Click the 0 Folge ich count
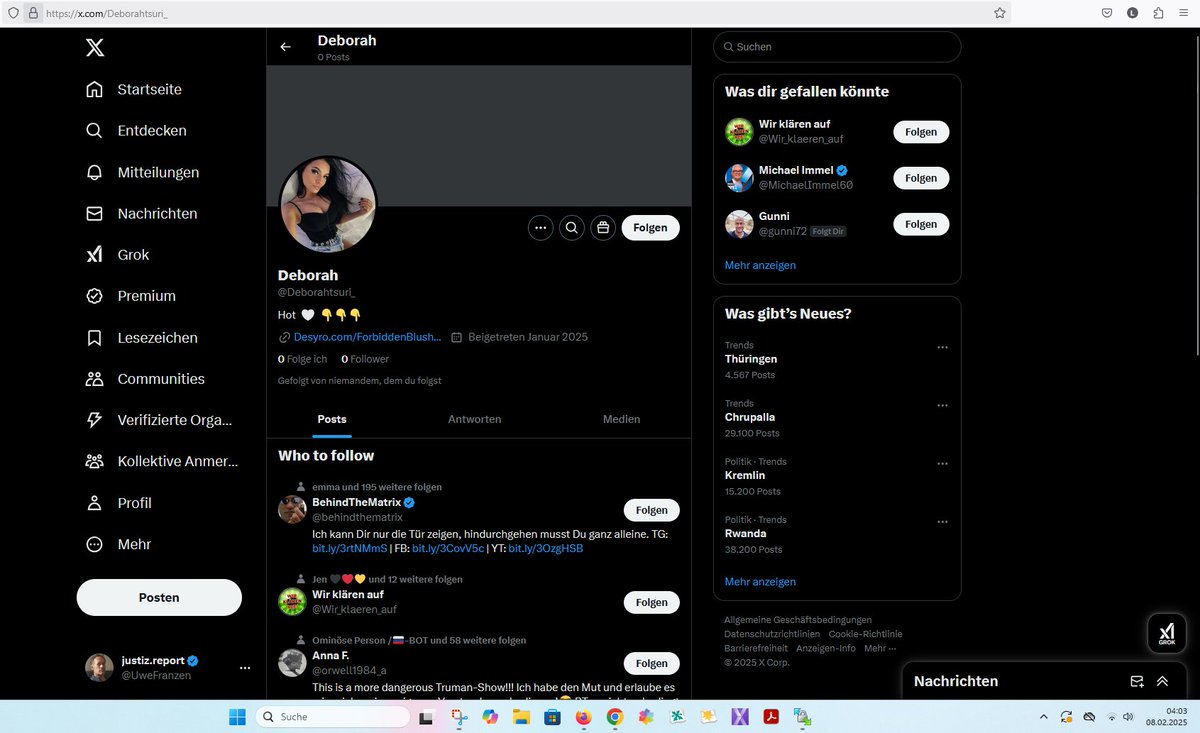 tap(303, 359)
